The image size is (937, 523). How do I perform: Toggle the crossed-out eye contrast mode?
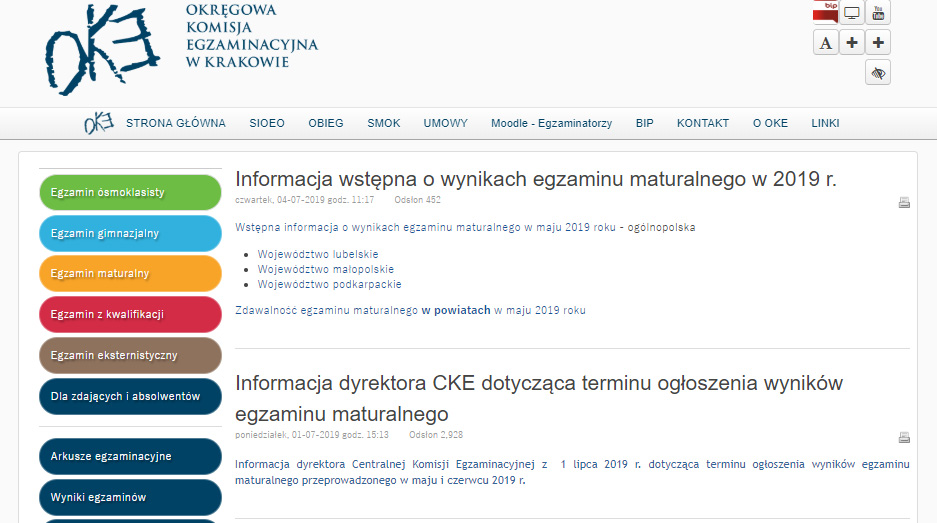[x=878, y=73]
